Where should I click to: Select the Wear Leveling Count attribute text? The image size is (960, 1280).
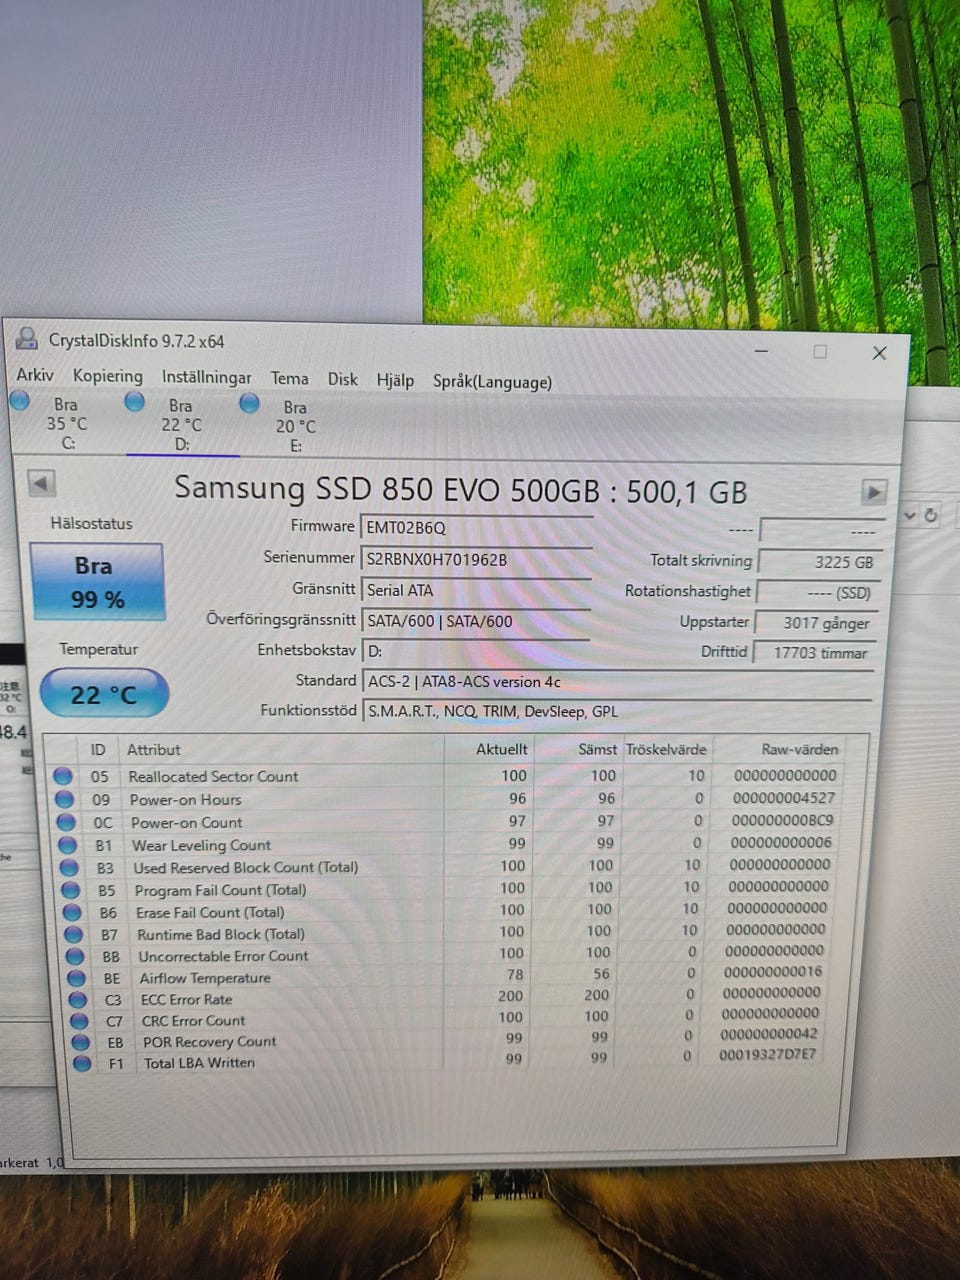[201, 845]
